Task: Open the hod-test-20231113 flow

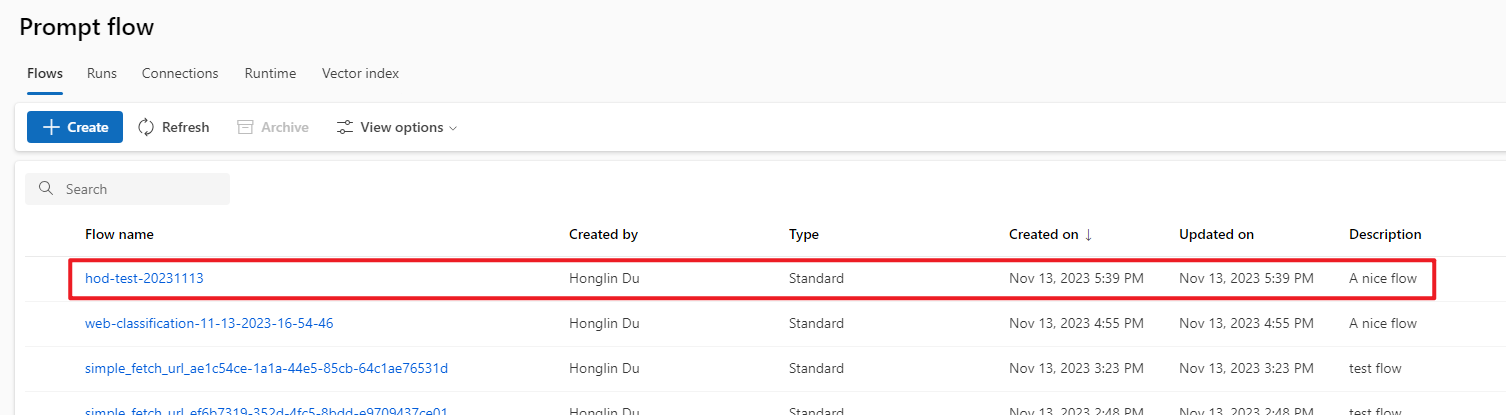Action: click(144, 278)
